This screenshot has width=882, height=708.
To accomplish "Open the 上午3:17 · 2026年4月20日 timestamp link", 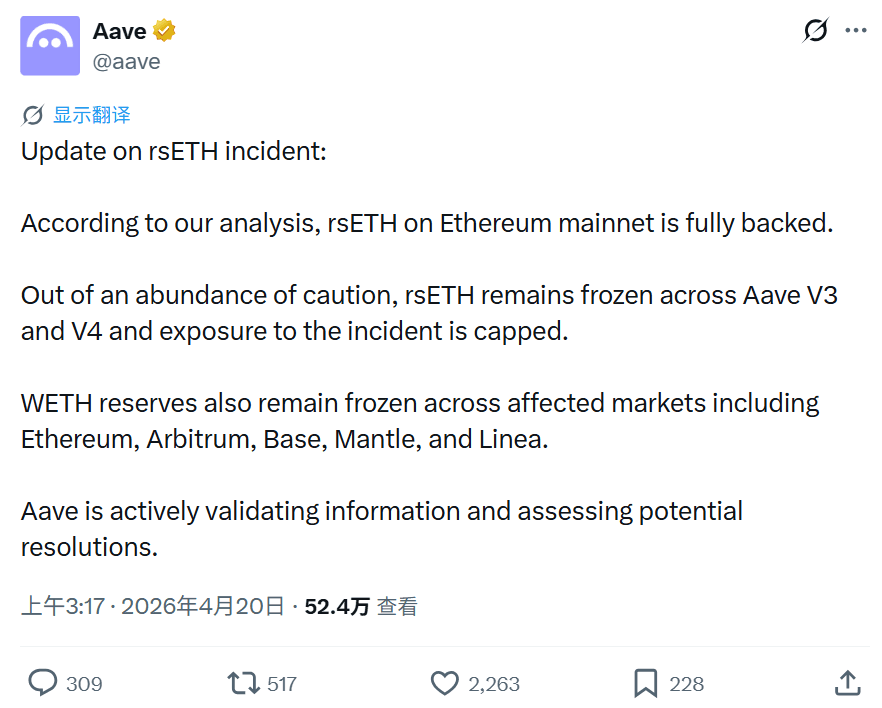I will pyautogui.click(x=153, y=606).
